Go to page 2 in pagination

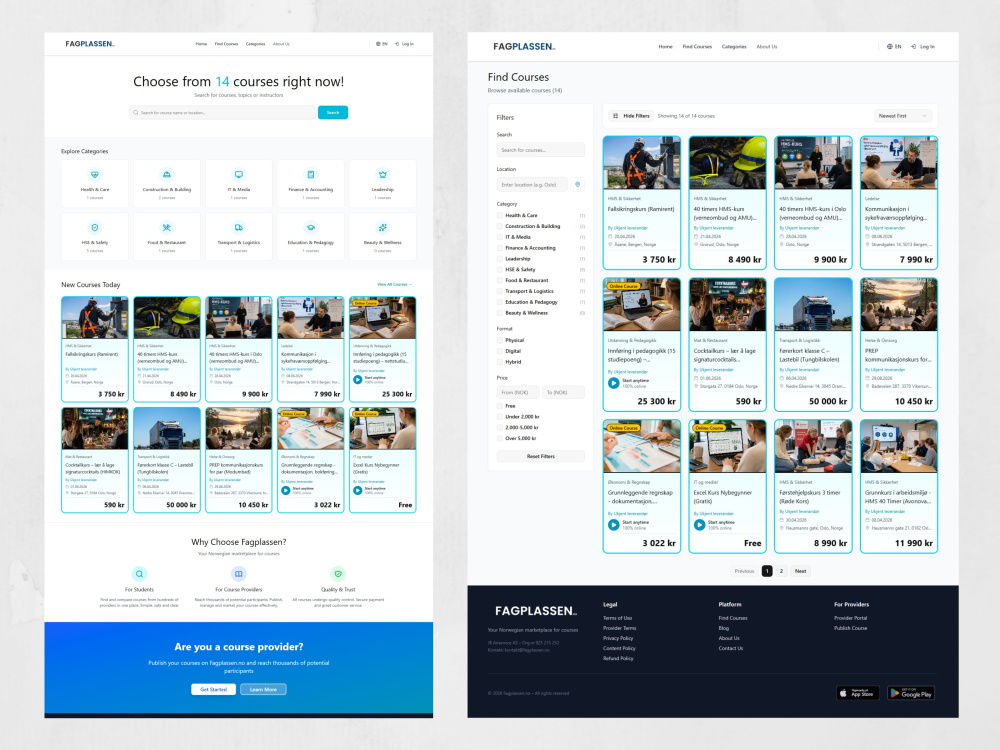tap(781, 571)
